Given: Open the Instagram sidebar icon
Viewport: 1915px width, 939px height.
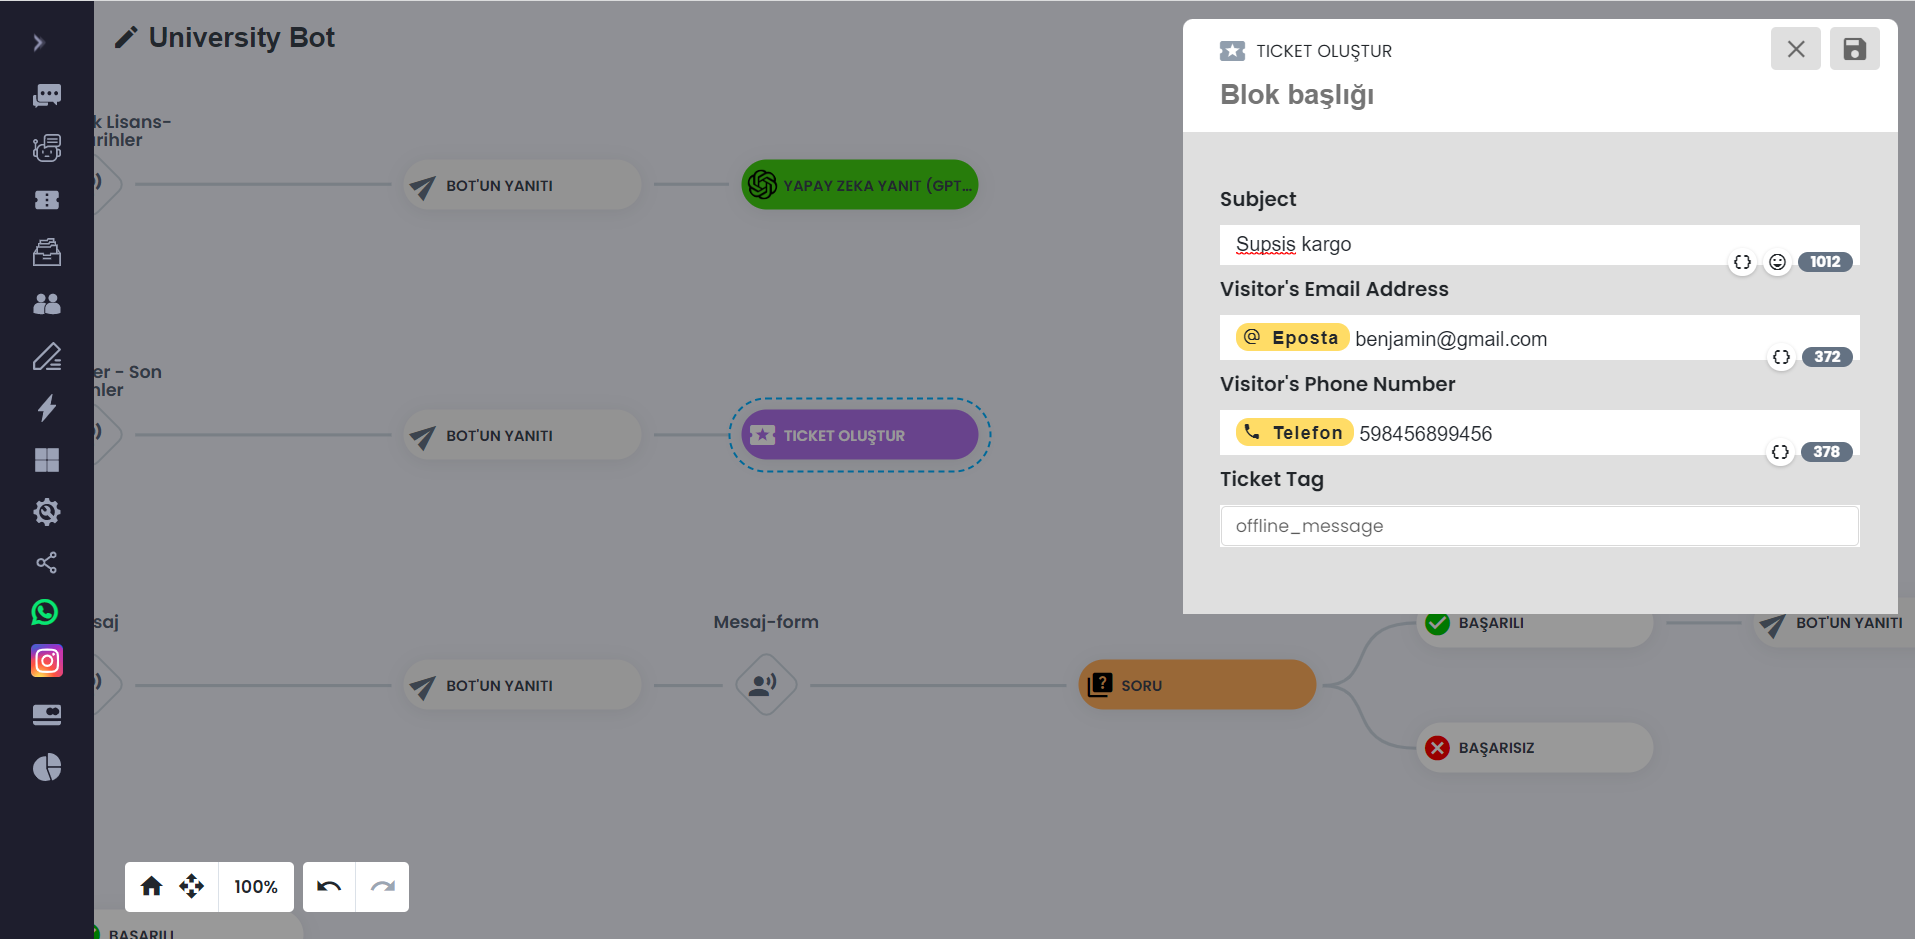Looking at the screenshot, I should (x=47, y=661).
